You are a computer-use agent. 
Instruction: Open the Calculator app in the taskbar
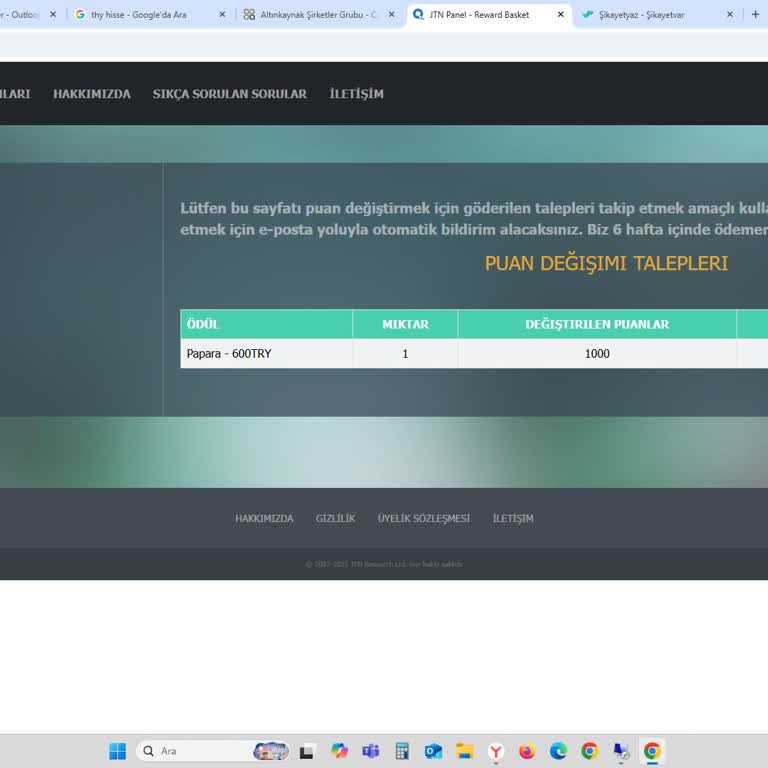(402, 751)
